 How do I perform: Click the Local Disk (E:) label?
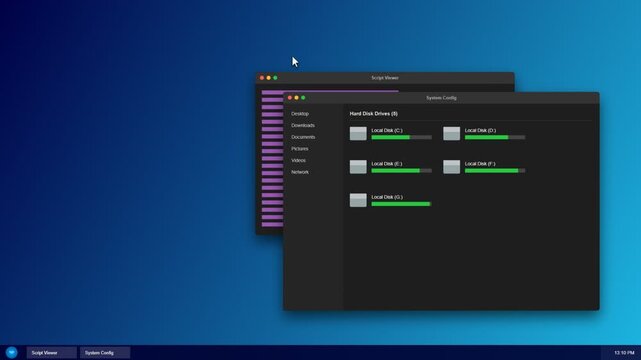tap(387, 164)
